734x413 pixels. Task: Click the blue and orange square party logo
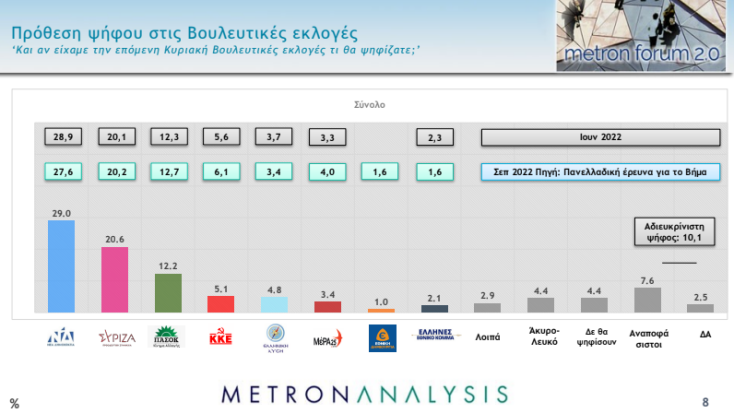(381, 337)
